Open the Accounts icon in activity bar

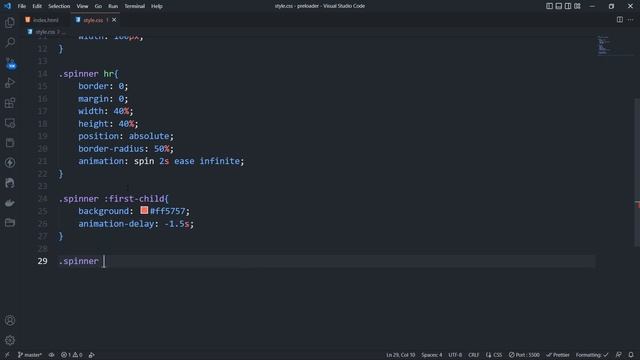[x=10, y=320]
